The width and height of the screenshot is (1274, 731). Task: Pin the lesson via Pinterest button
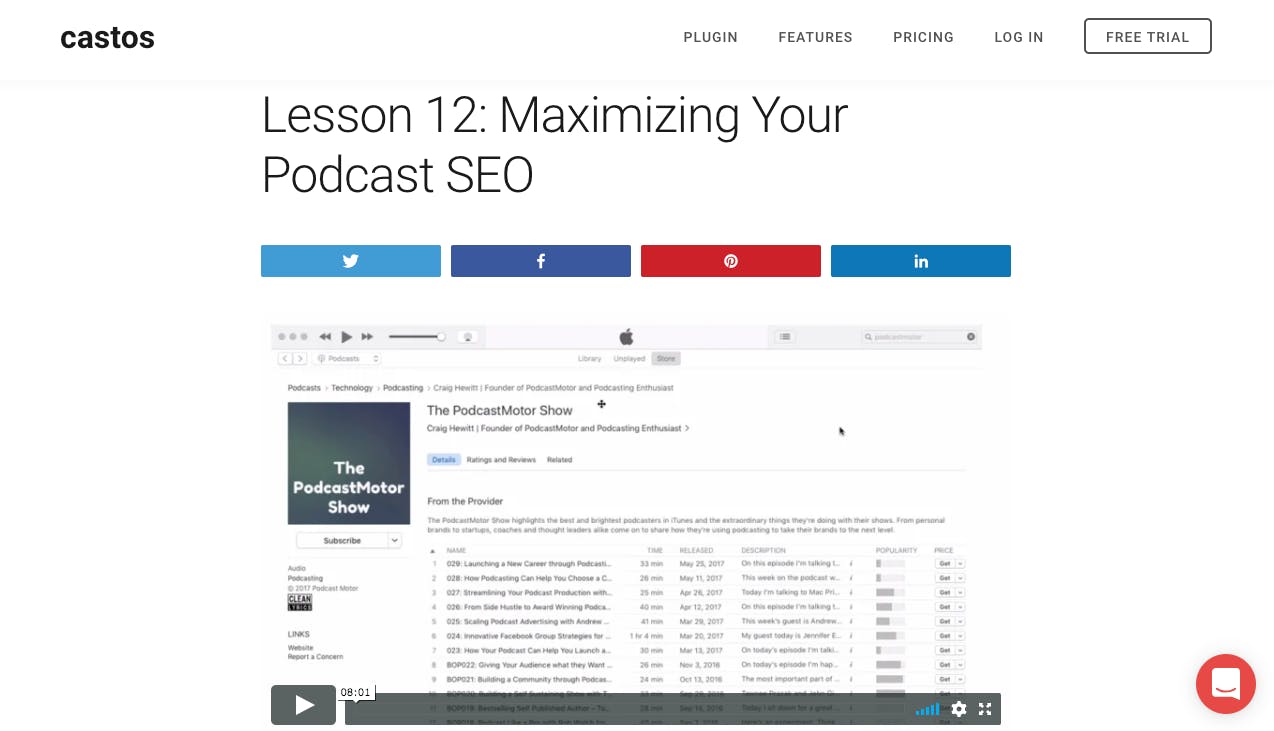[x=730, y=261]
